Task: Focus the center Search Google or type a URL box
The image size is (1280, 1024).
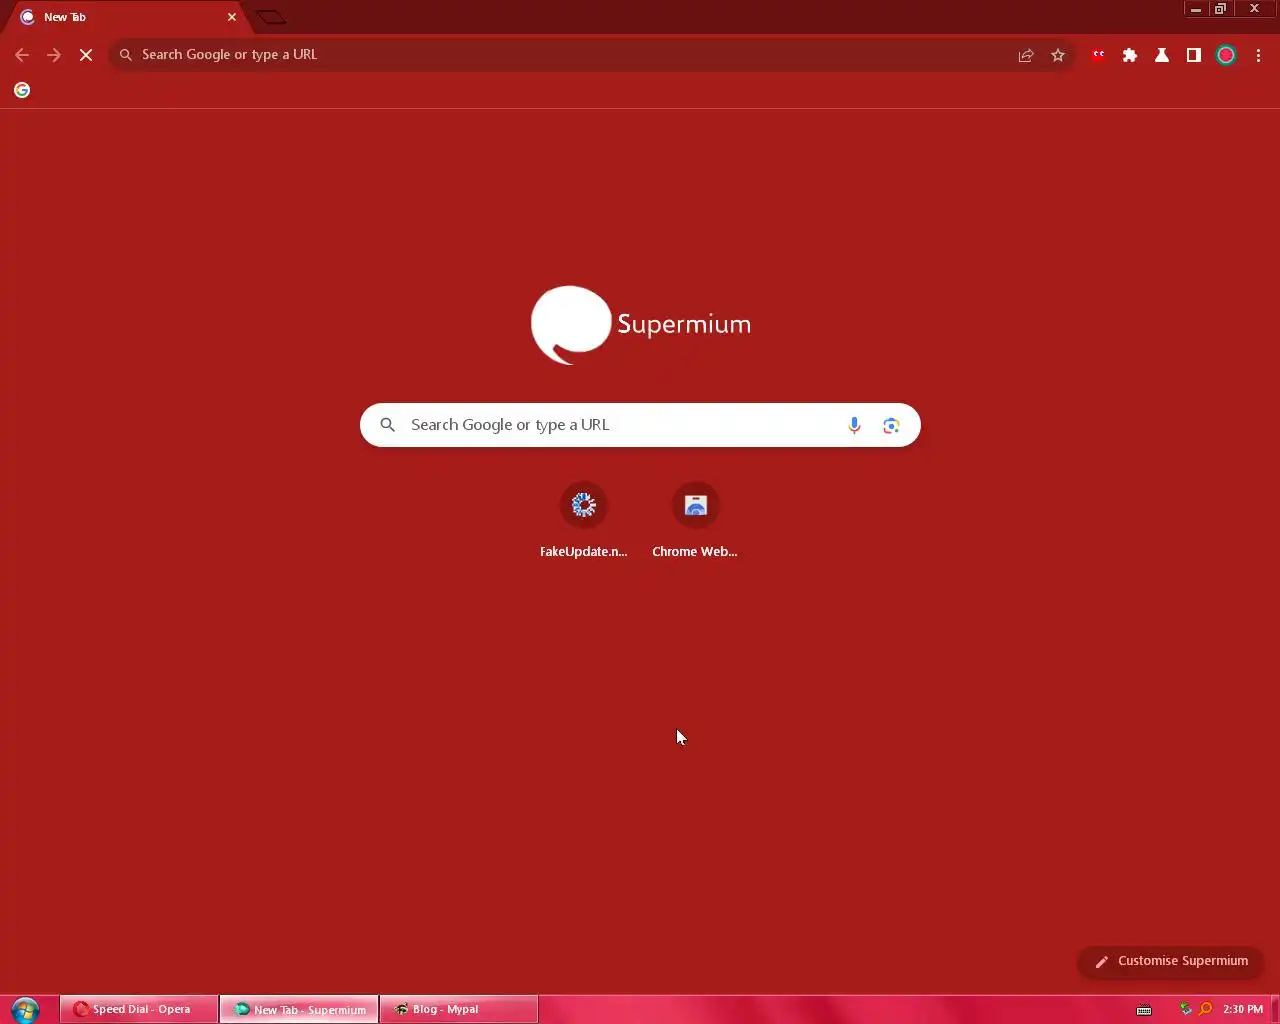Action: pos(640,425)
